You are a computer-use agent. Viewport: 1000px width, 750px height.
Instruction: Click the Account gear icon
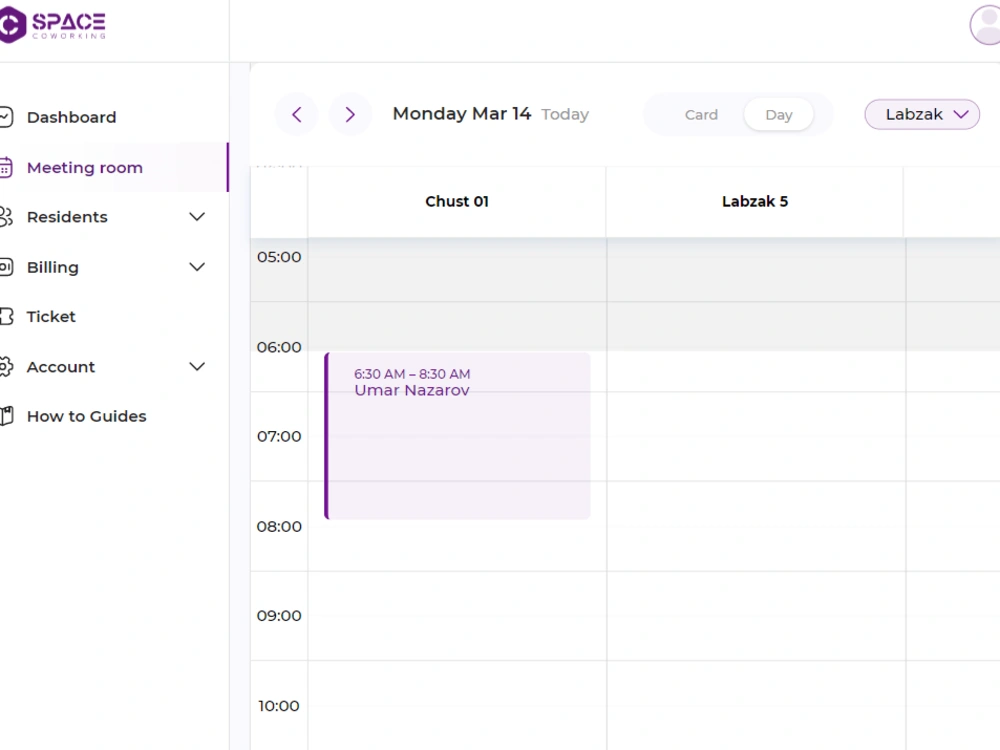(x=5, y=367)
